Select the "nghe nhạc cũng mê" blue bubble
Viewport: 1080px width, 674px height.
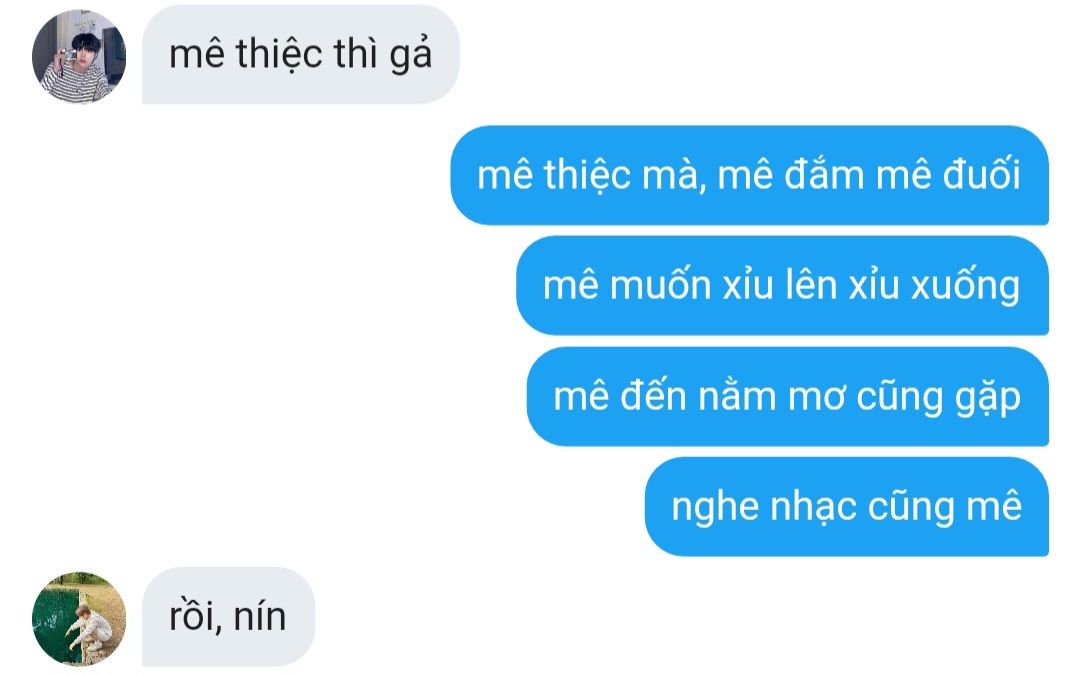[x=847, y=507]
